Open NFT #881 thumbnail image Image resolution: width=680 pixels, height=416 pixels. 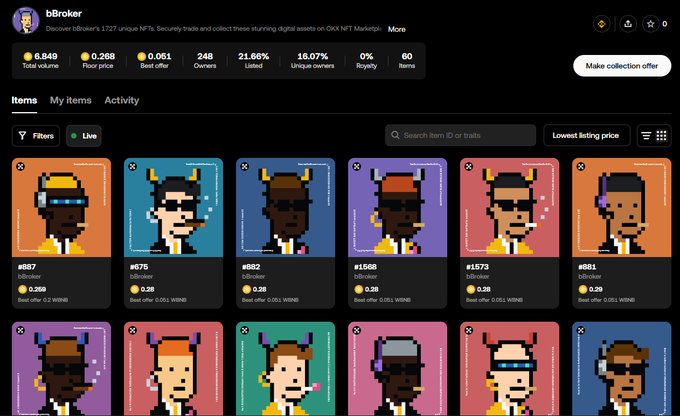[621, 207]
